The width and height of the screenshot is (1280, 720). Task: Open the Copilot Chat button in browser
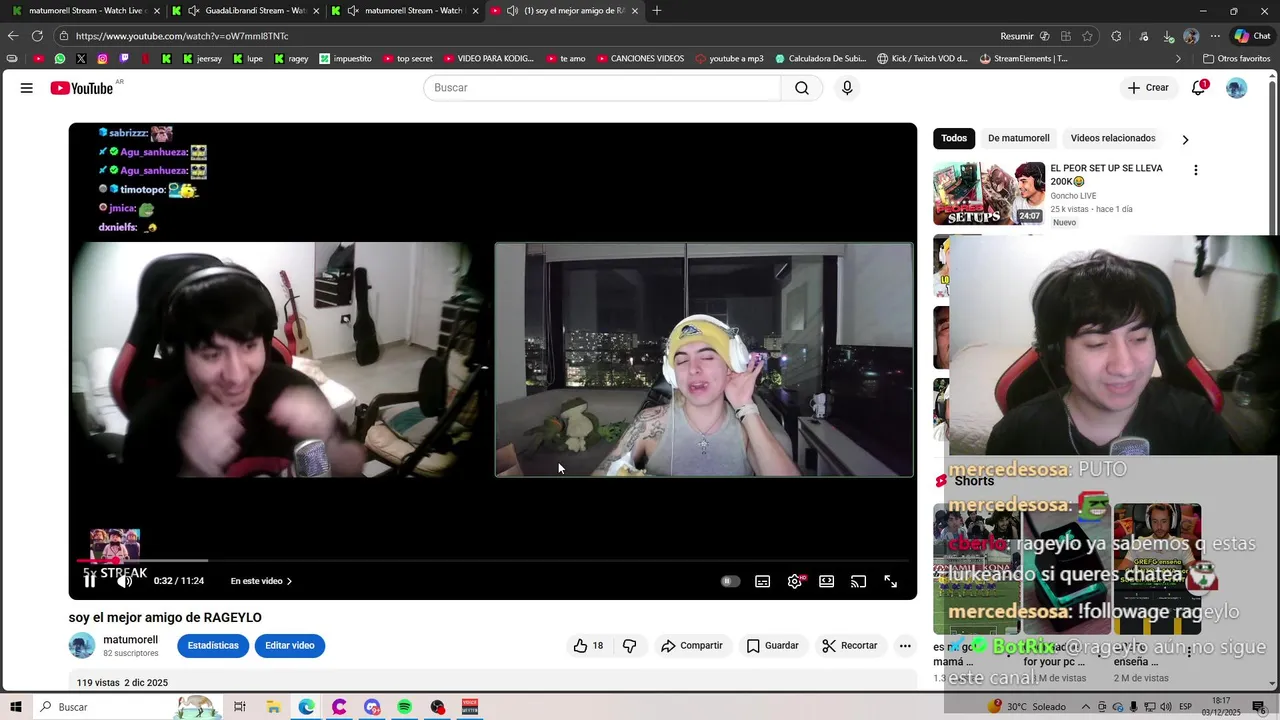[1252, 36]
